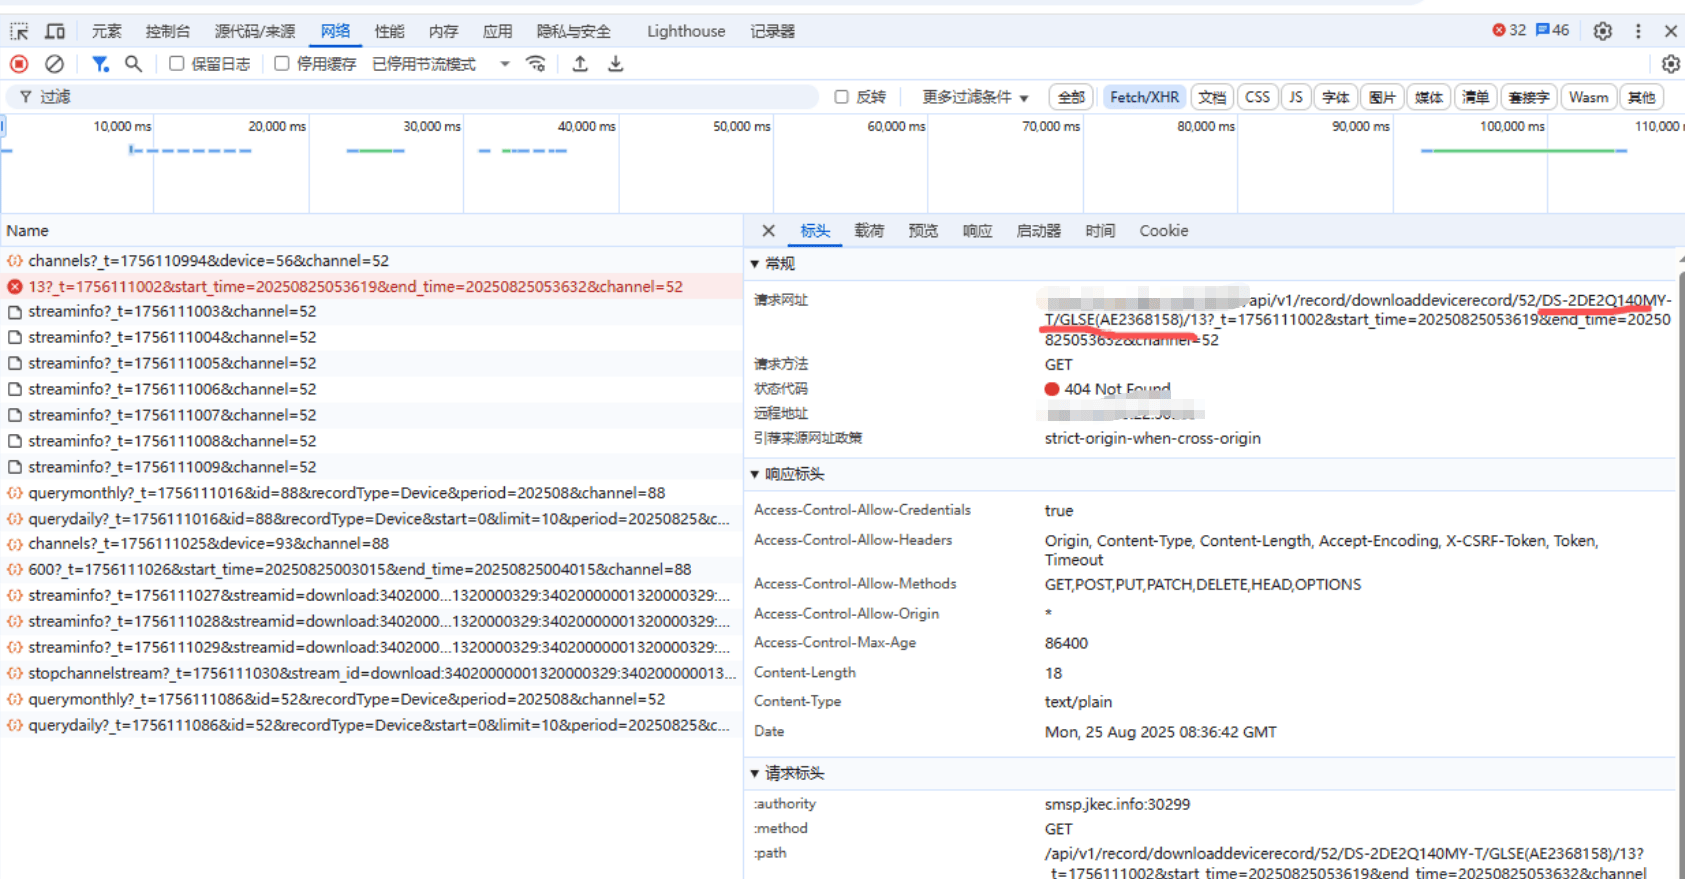This screenshot has height=879, width=1685.
Task: Select the JS type filter button
Action: pos(1296,97)
